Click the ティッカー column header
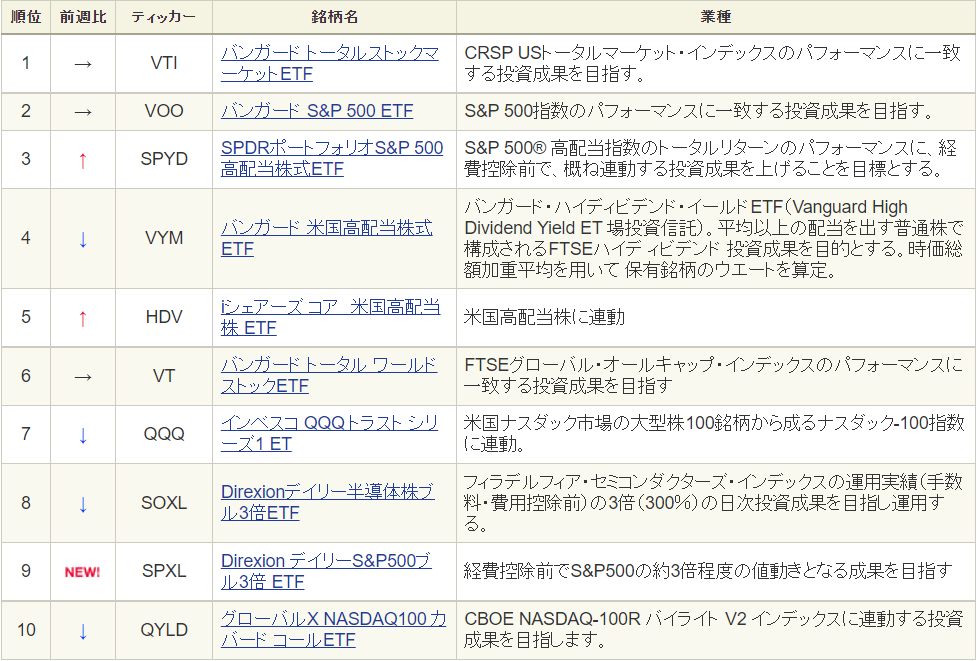Image resolution: width=977 pixels, height=661 pixels. click(164, 17)
